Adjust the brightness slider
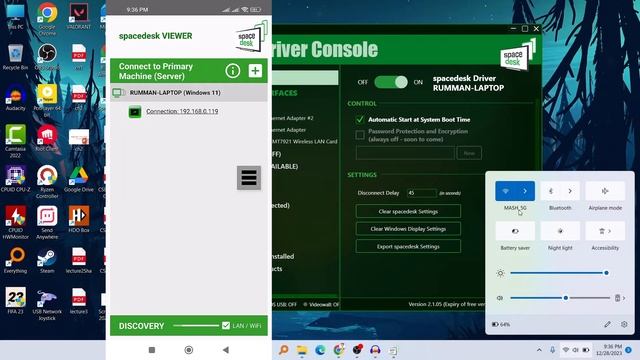 pos(558,273)
